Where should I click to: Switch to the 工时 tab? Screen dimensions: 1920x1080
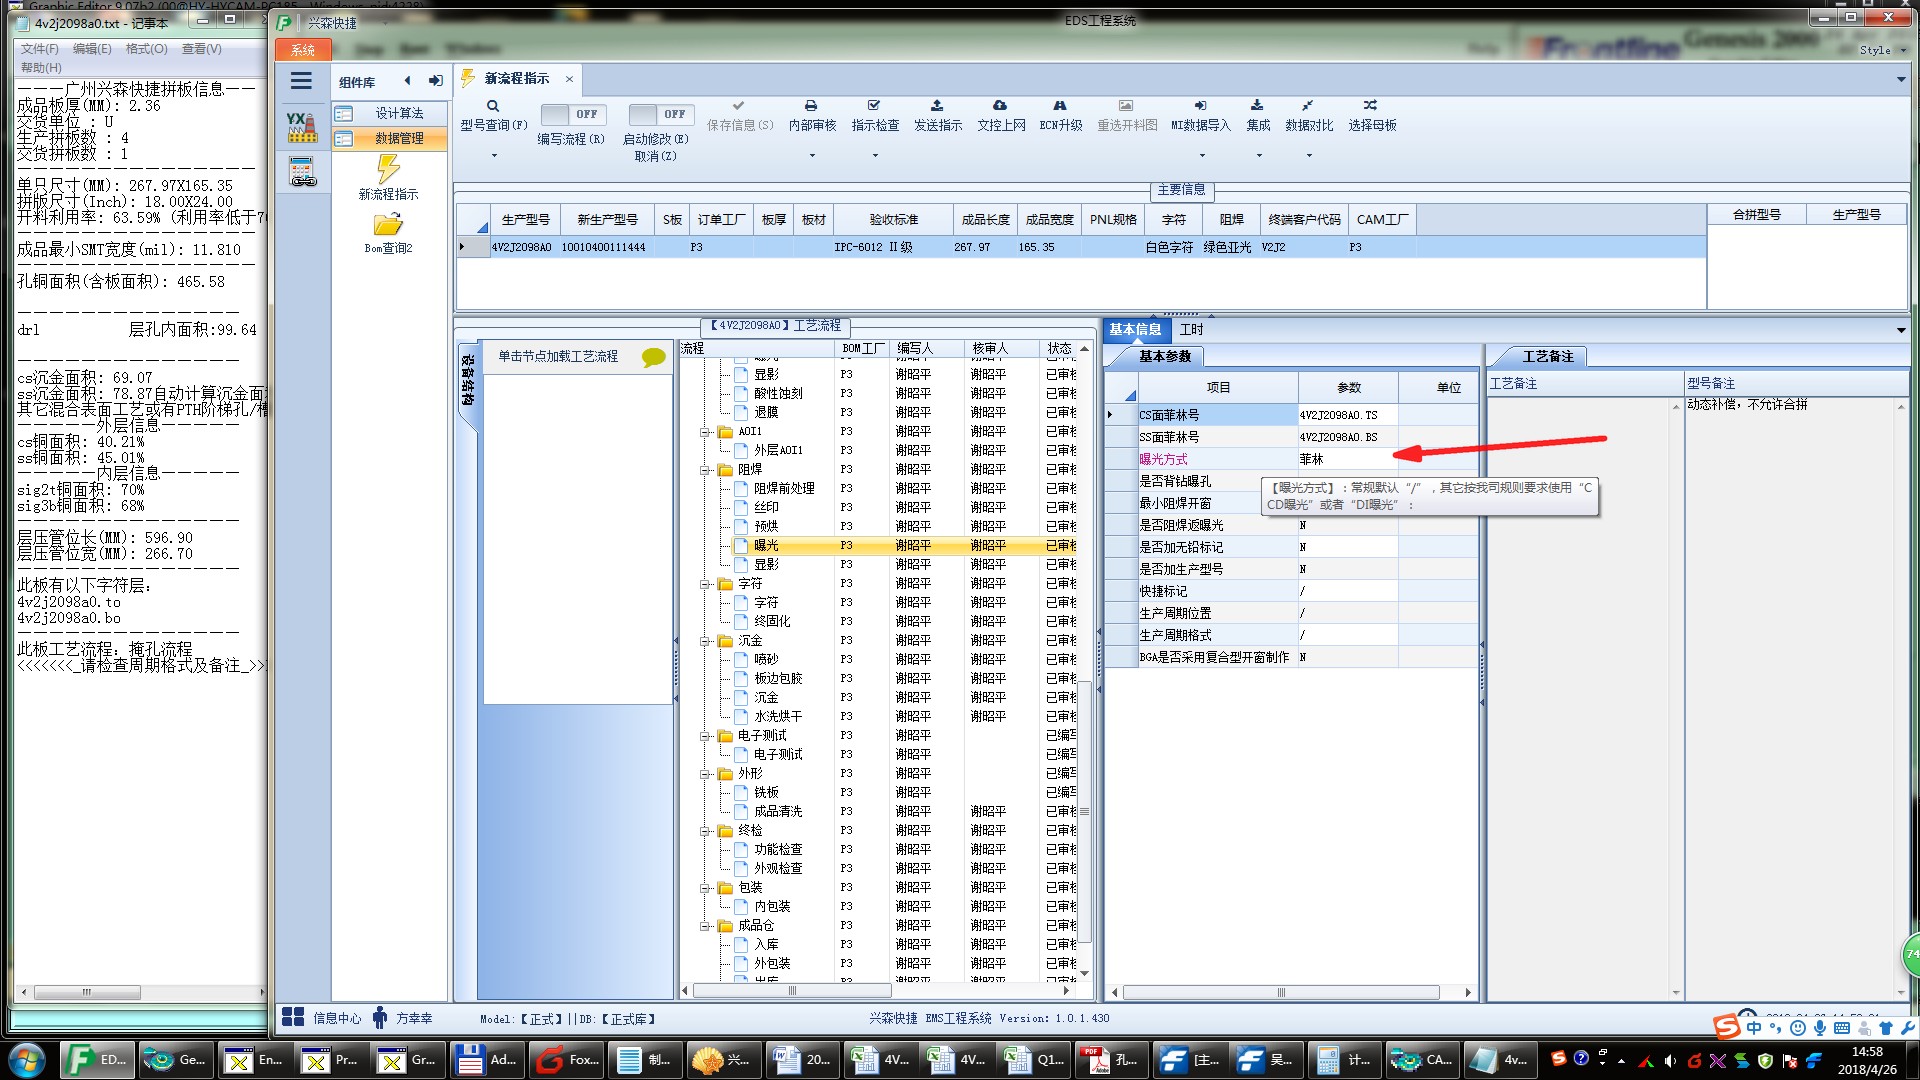pos(1191,329)
